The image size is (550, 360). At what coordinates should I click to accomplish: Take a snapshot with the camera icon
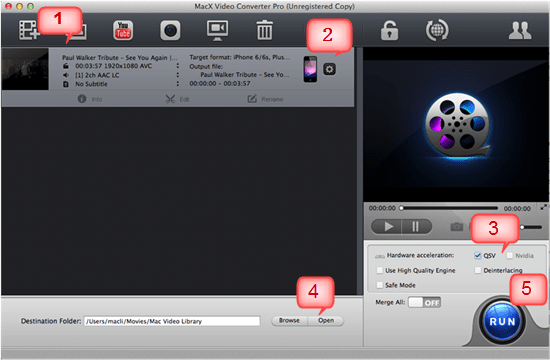[456, 227]
